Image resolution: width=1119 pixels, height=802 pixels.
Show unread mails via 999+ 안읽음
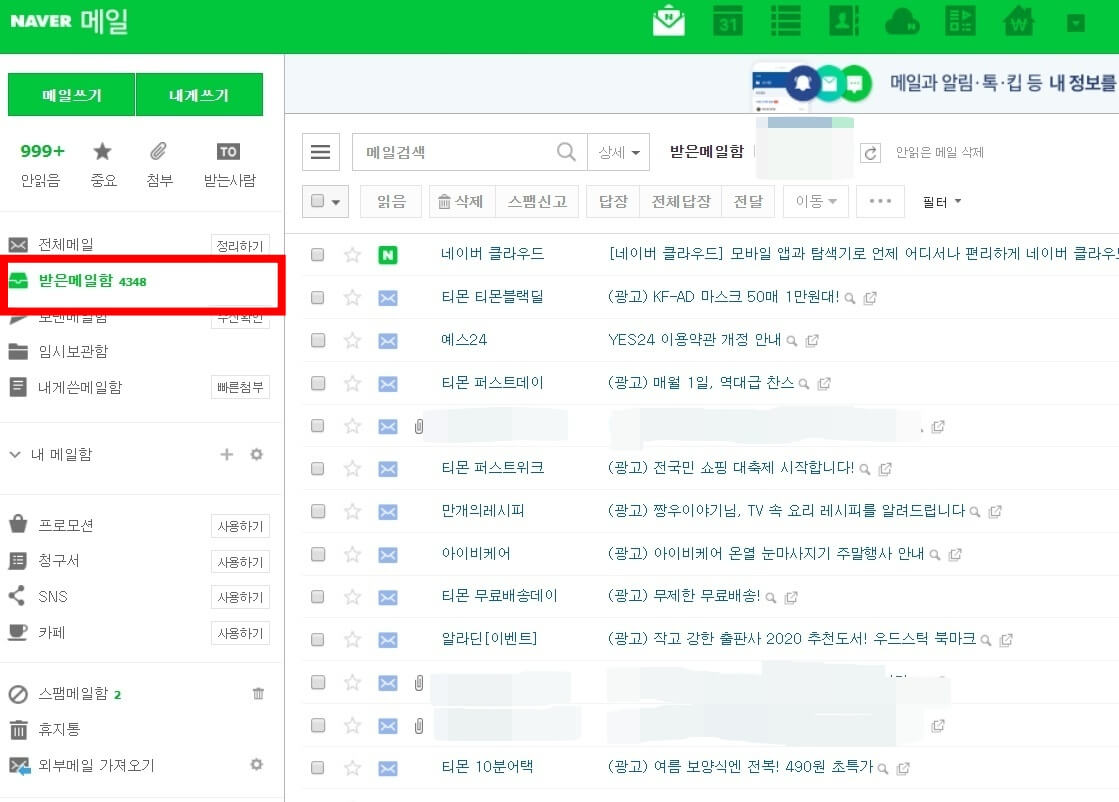click(41, 164)
